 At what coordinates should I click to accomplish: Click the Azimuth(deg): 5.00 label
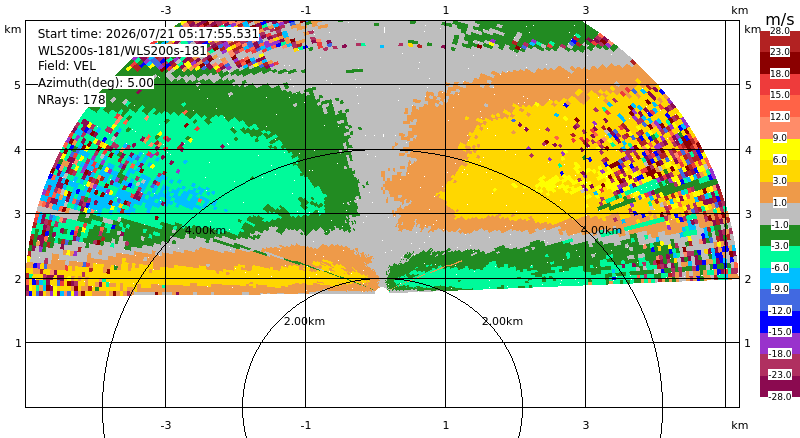95,83
